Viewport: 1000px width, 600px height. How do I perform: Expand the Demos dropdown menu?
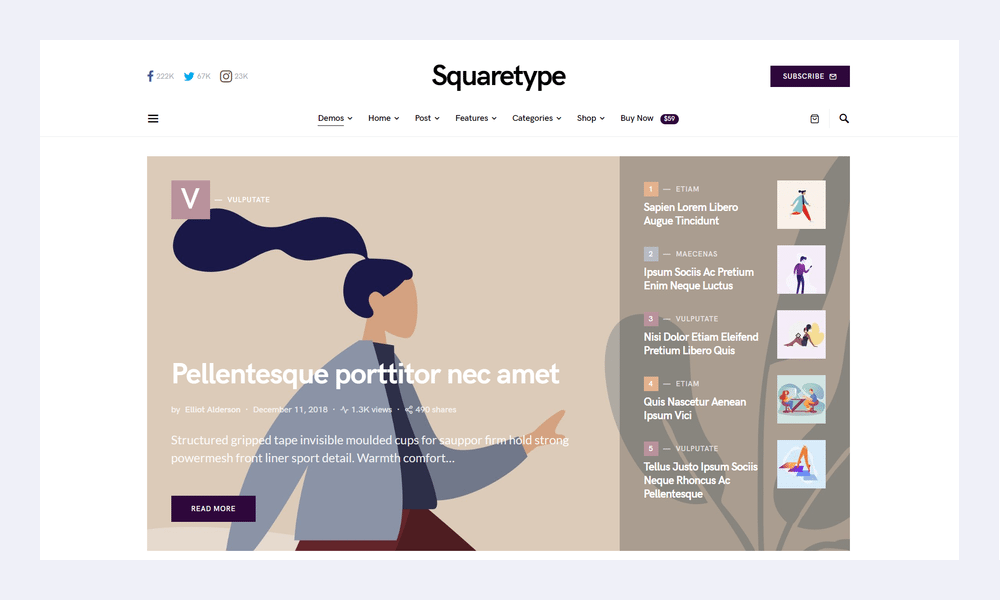click(335, 119)
